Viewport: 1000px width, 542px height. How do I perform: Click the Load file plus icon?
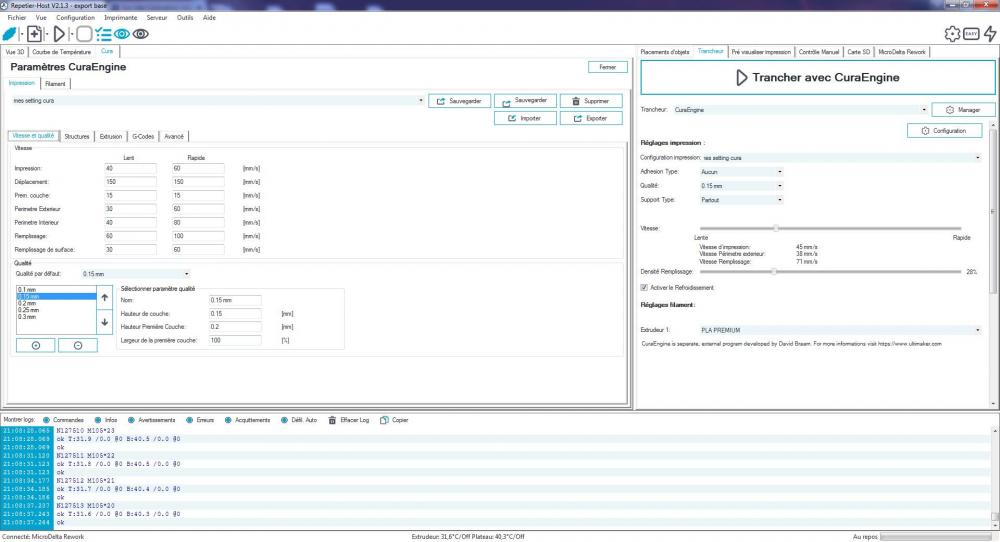tap(34, 34)
